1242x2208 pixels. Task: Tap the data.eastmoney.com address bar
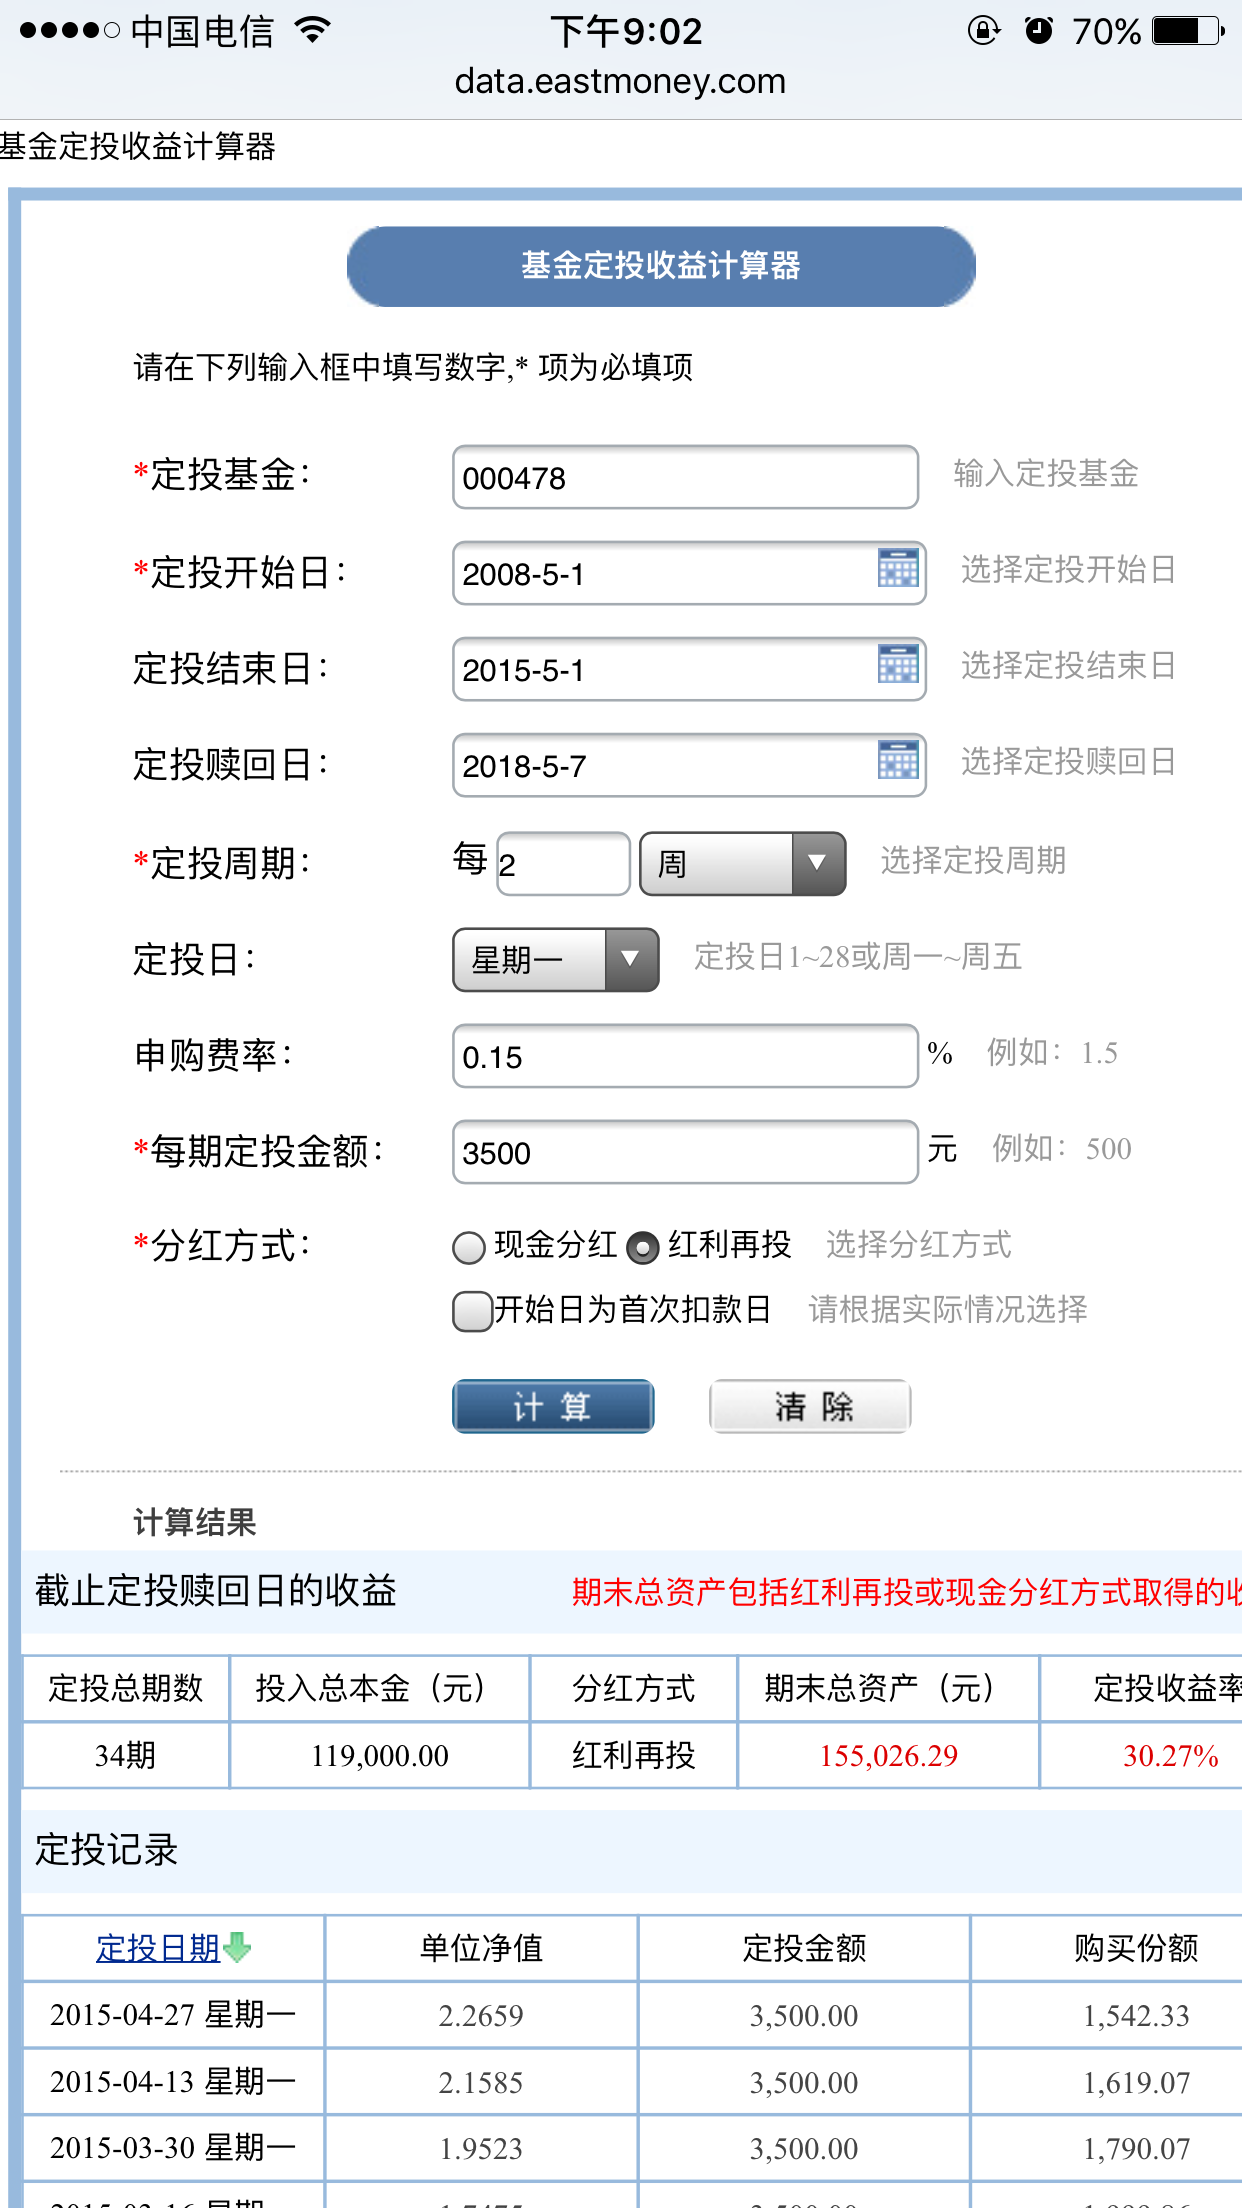(x=620, y=82)
